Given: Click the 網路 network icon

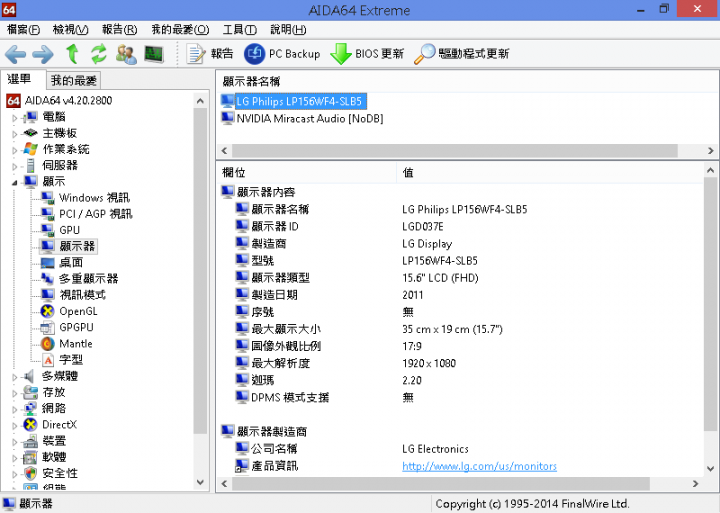Looking at the screenshot, I should point(30,409).
